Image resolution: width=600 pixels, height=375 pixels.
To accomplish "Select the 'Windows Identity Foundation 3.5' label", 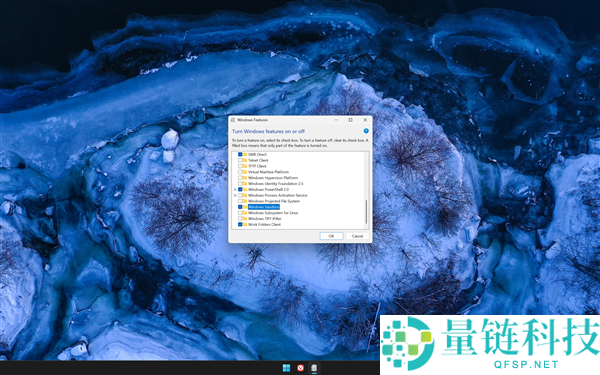I will [x=276, y=183].
